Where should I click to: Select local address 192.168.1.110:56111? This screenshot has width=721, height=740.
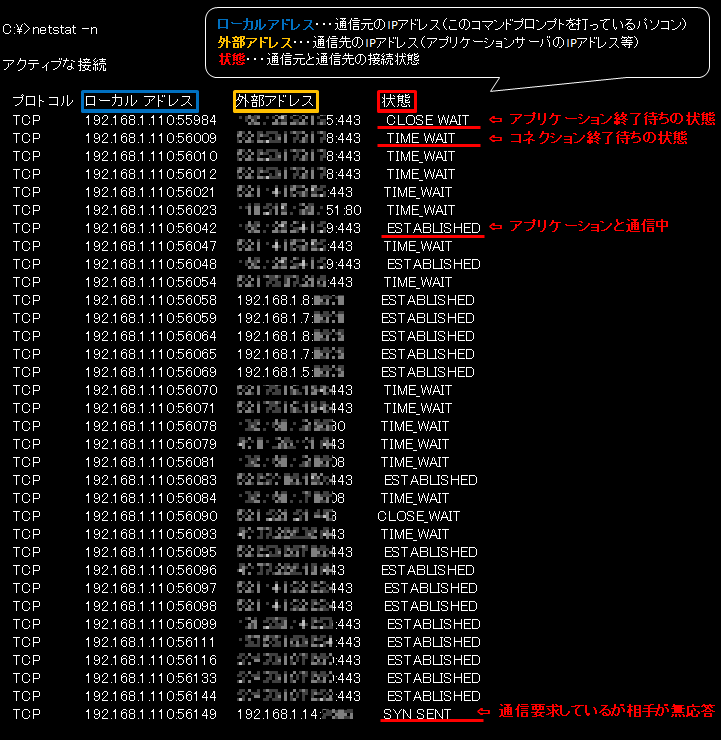coord(150,643)
